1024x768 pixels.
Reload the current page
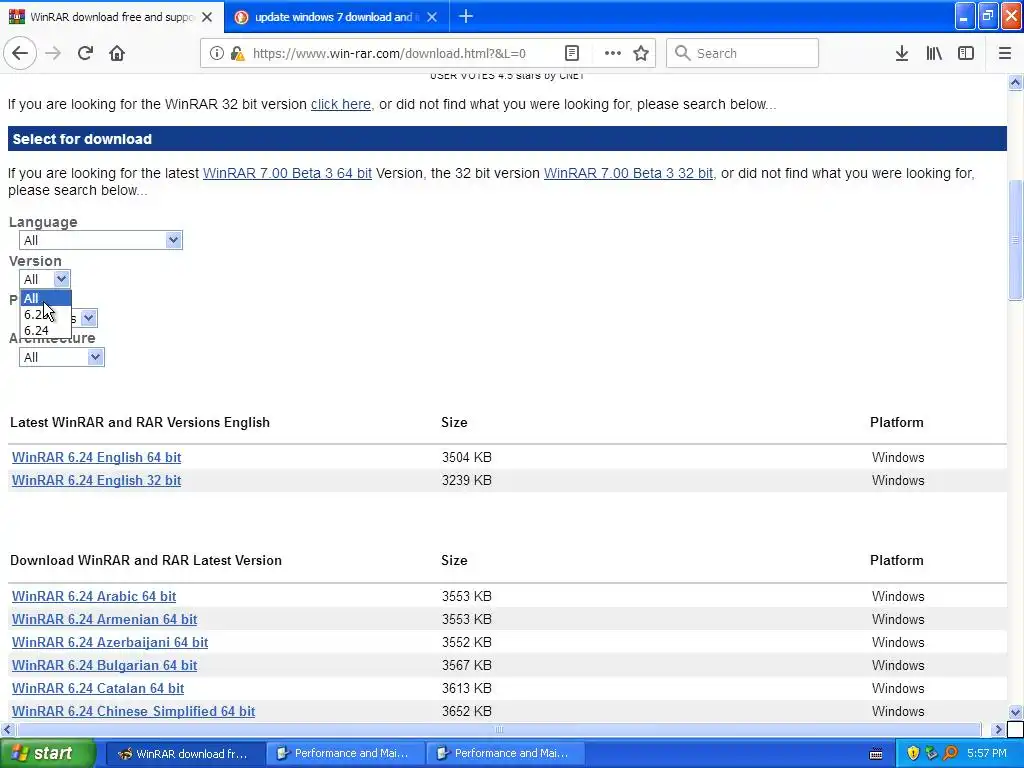point(85,53)
